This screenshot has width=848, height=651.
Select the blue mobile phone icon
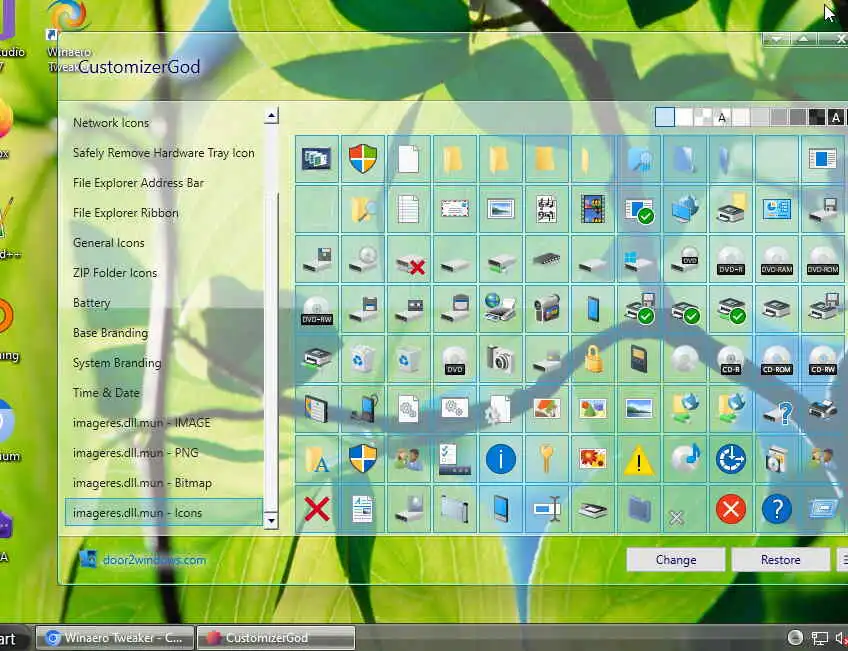(x=593, y=309)
